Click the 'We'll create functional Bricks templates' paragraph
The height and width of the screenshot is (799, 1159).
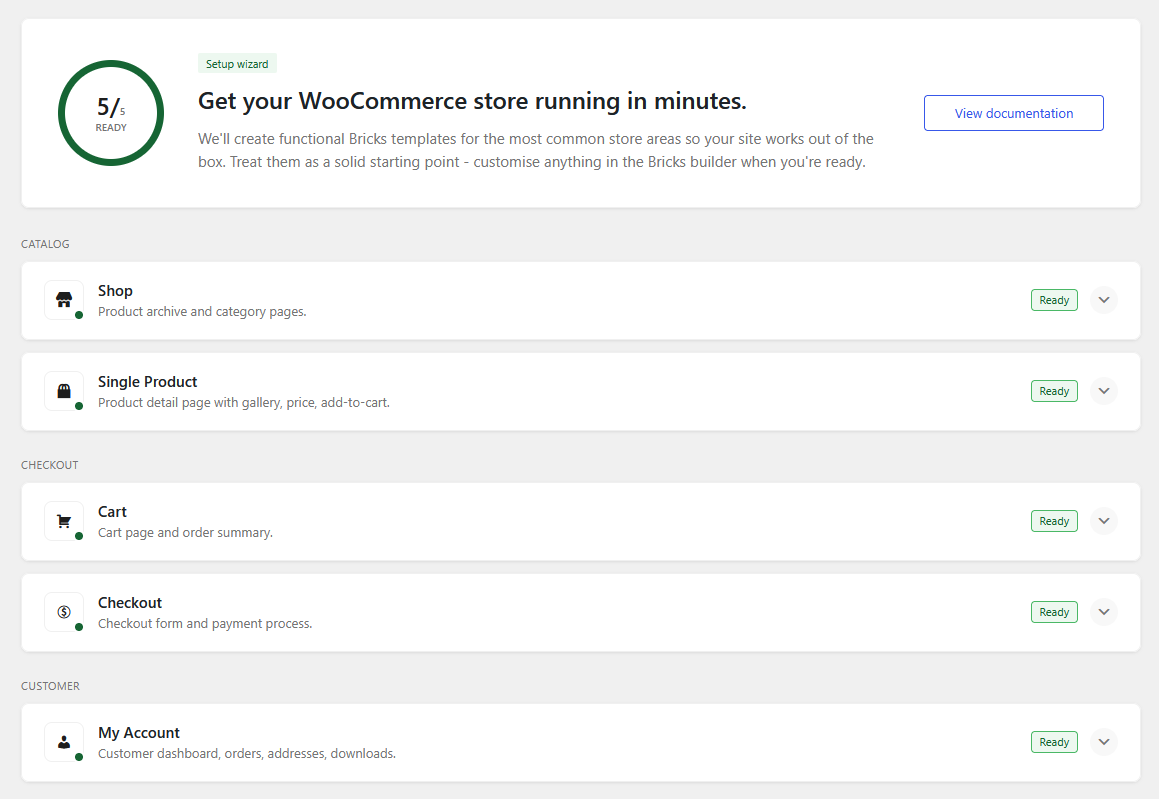[536, 150]
